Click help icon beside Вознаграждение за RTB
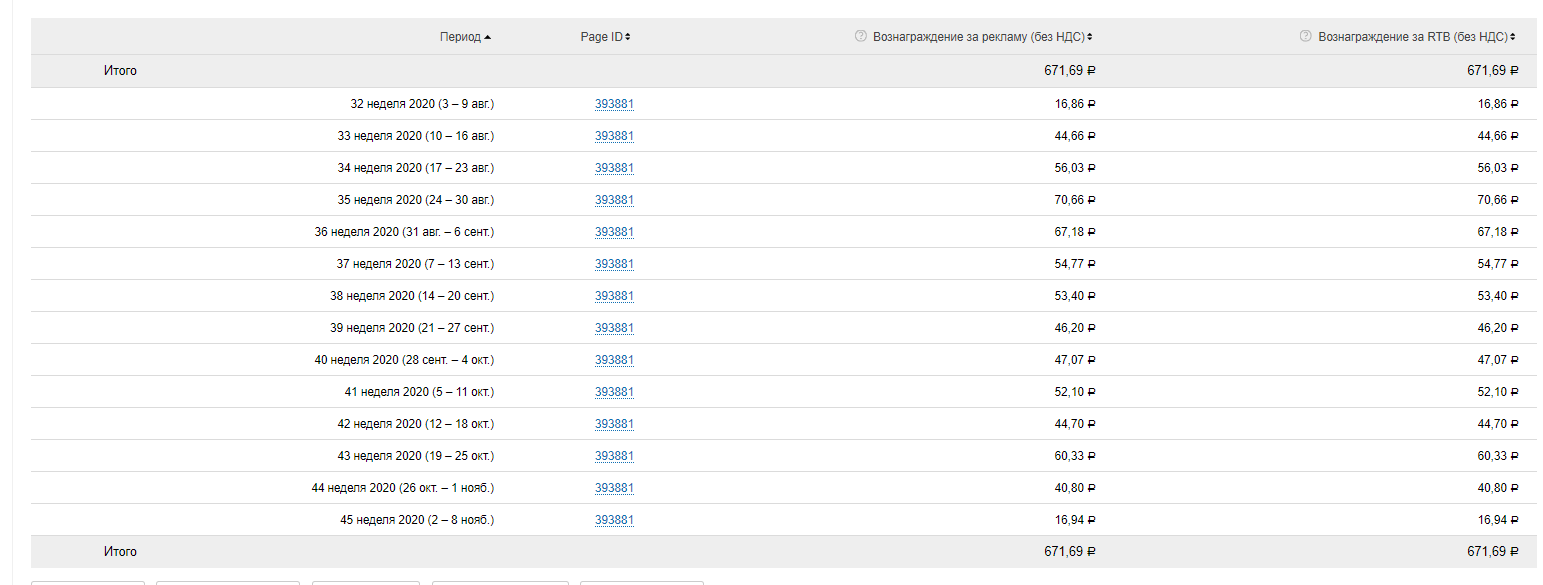Screen dimensions: 1543x585 click(x=1305, y=37)
